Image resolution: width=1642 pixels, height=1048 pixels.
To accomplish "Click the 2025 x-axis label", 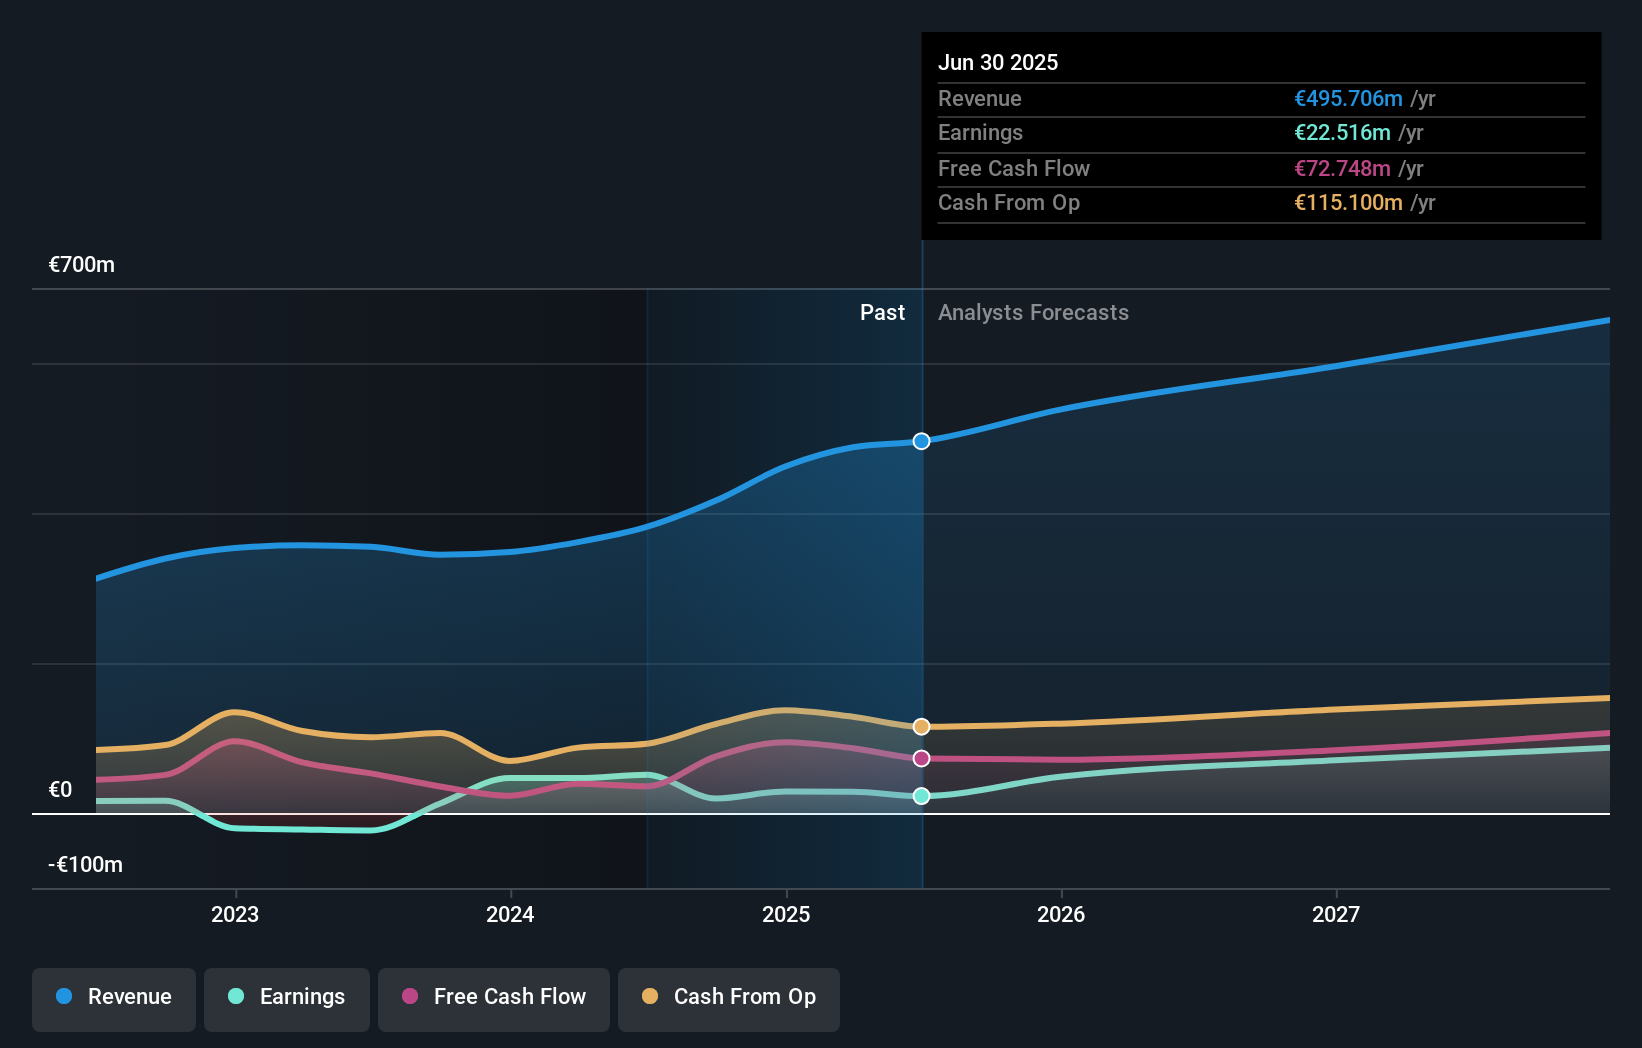I will 786,914.
